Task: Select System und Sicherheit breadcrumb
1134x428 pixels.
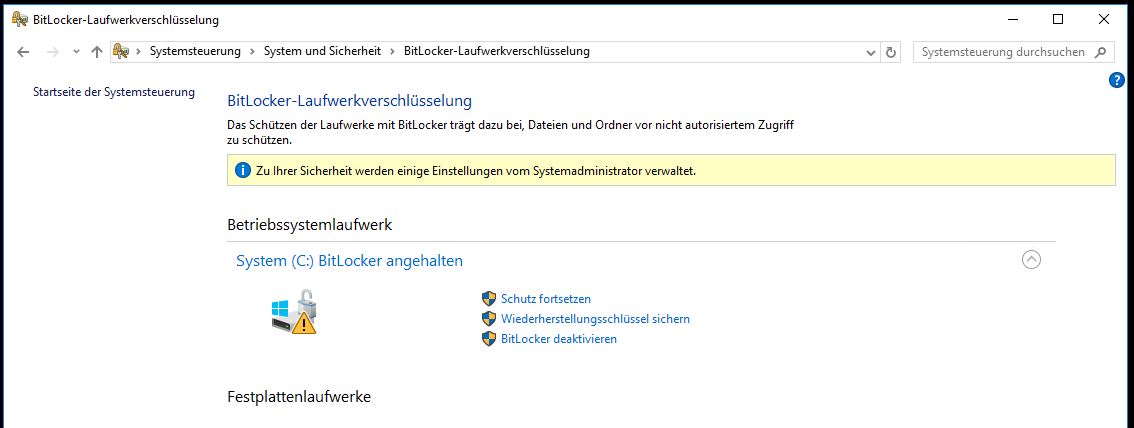Action: (322, 51)
